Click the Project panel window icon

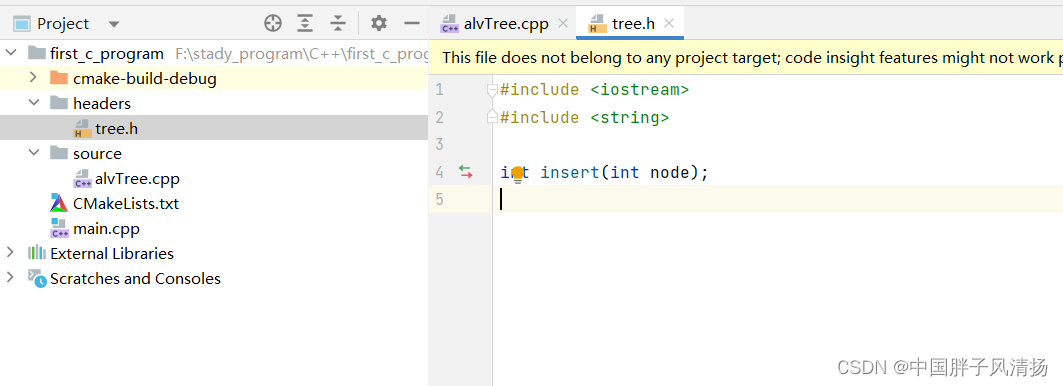[x=22, y=24]
